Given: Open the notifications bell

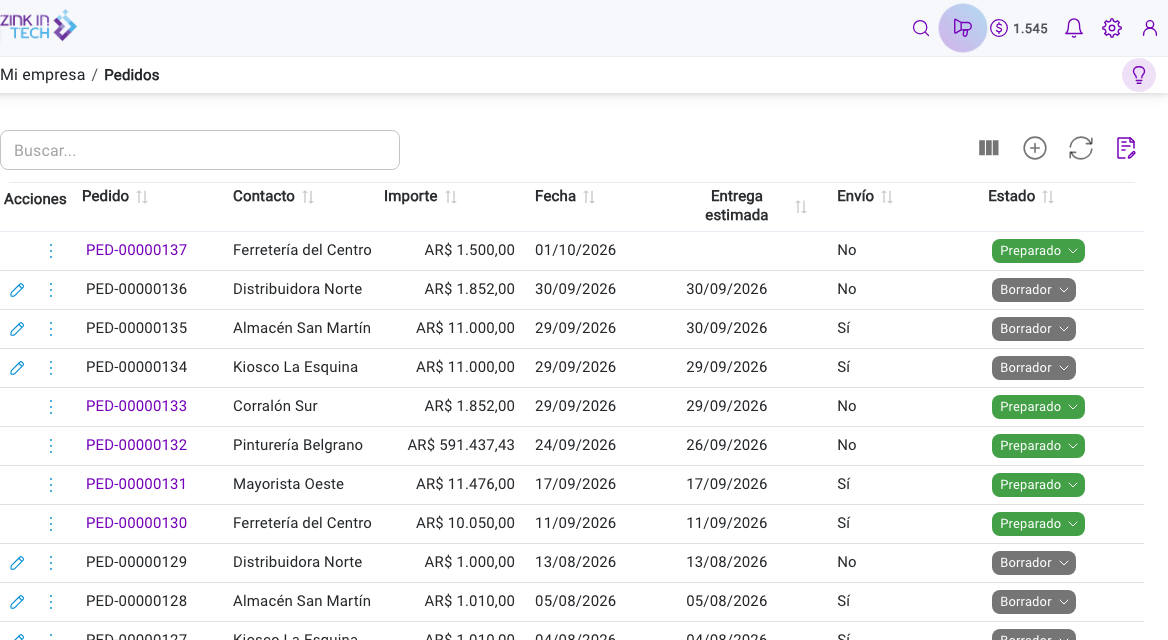Looking at the screenshot, I should tap(1073, 28).
